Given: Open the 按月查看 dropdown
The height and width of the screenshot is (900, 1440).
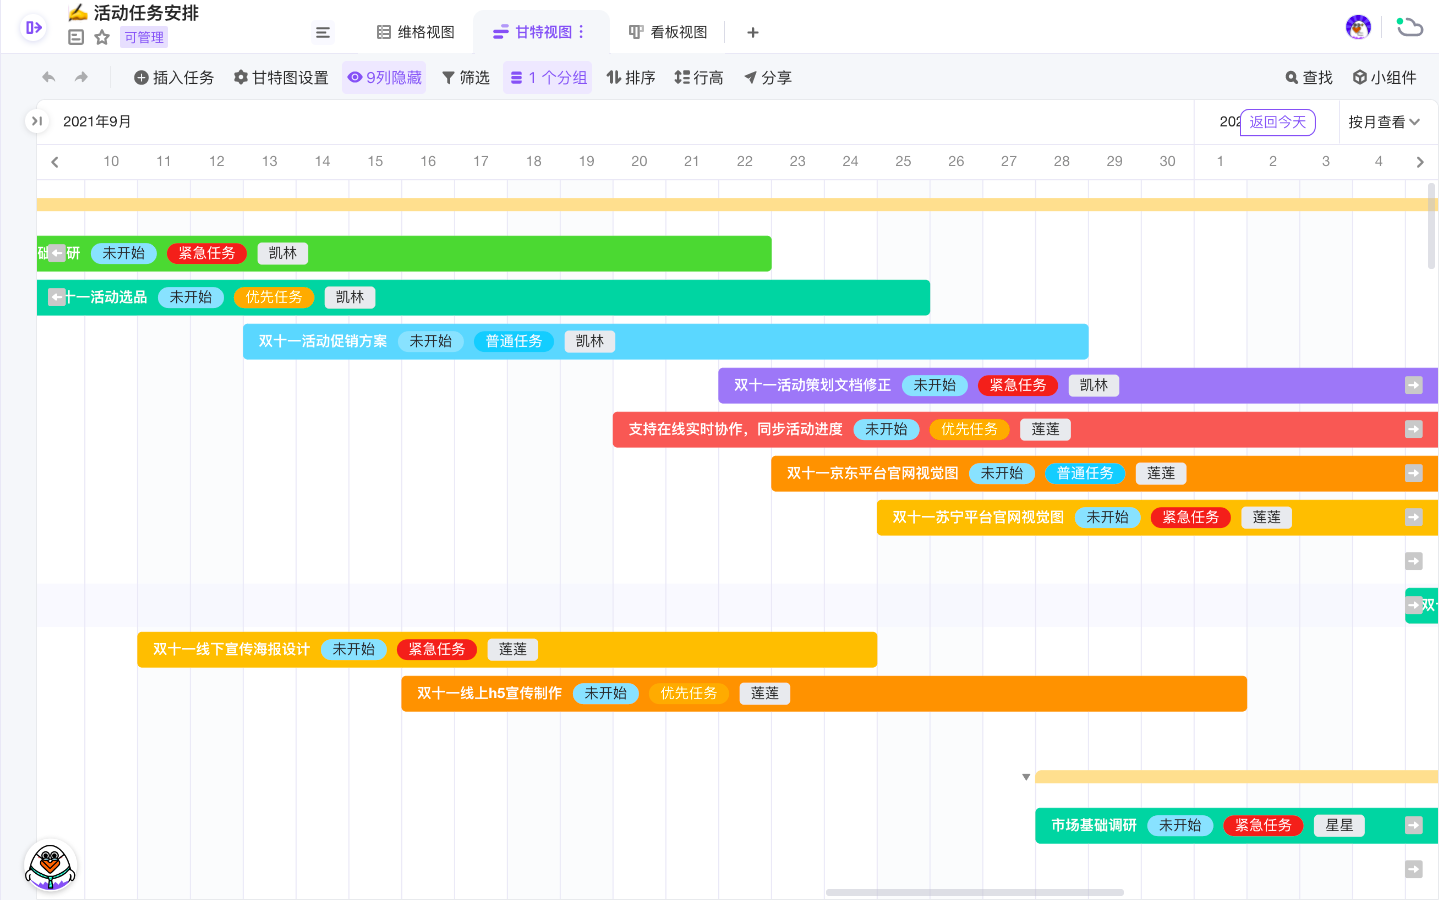Looking at the screenshot, I should (1384, 122).
